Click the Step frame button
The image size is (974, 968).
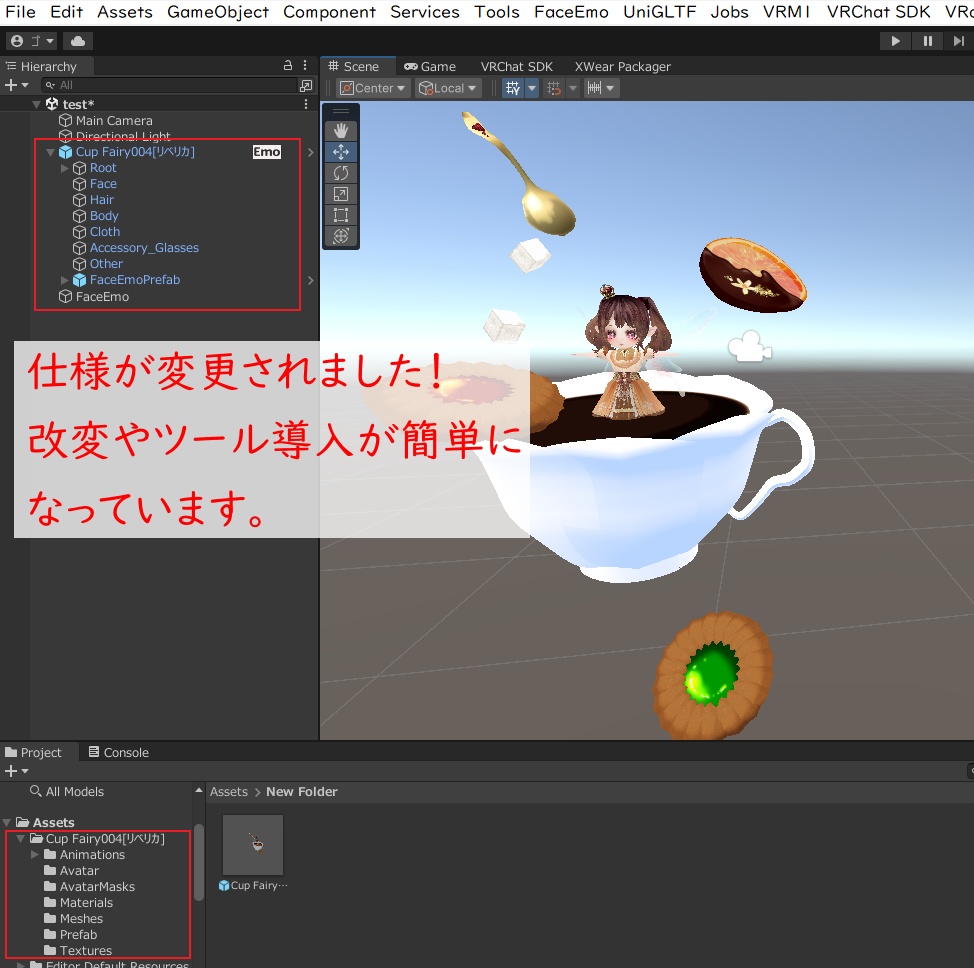pos(958,41)
